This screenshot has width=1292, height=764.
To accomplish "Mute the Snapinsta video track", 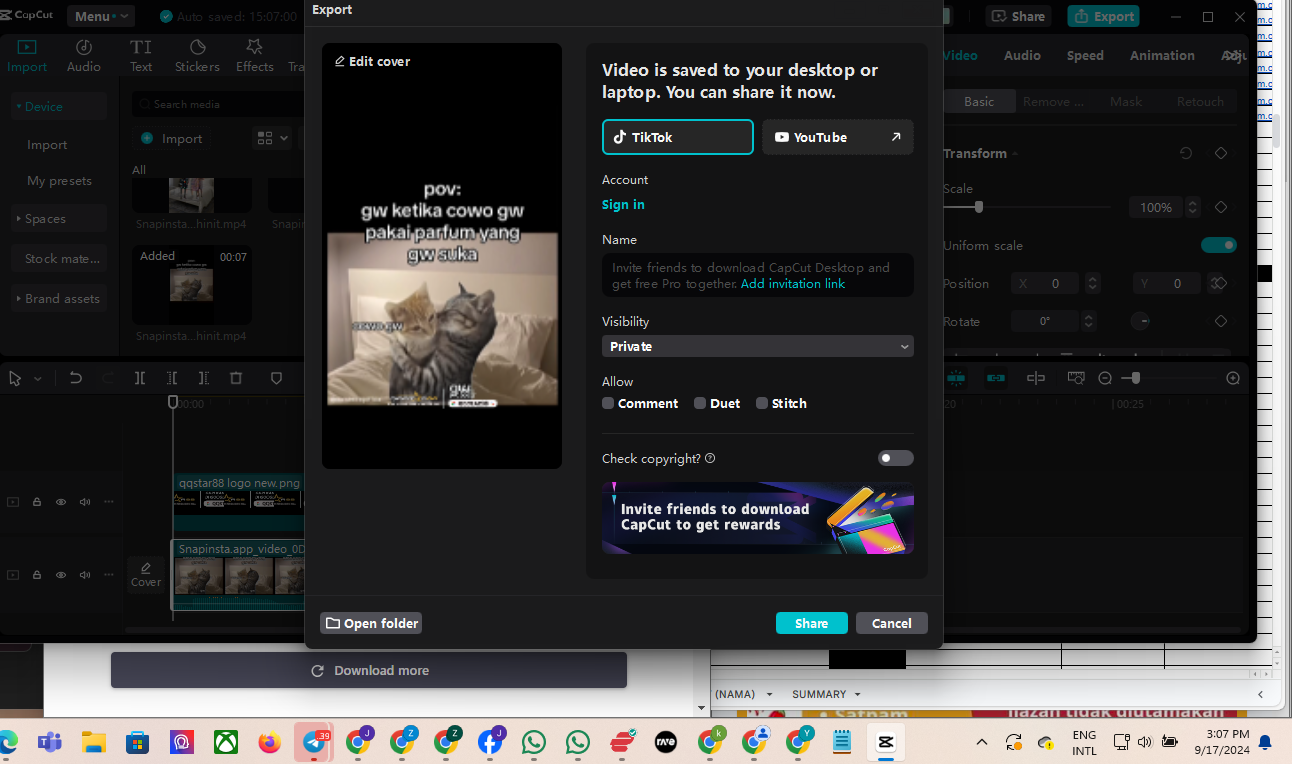I will 85,575.
